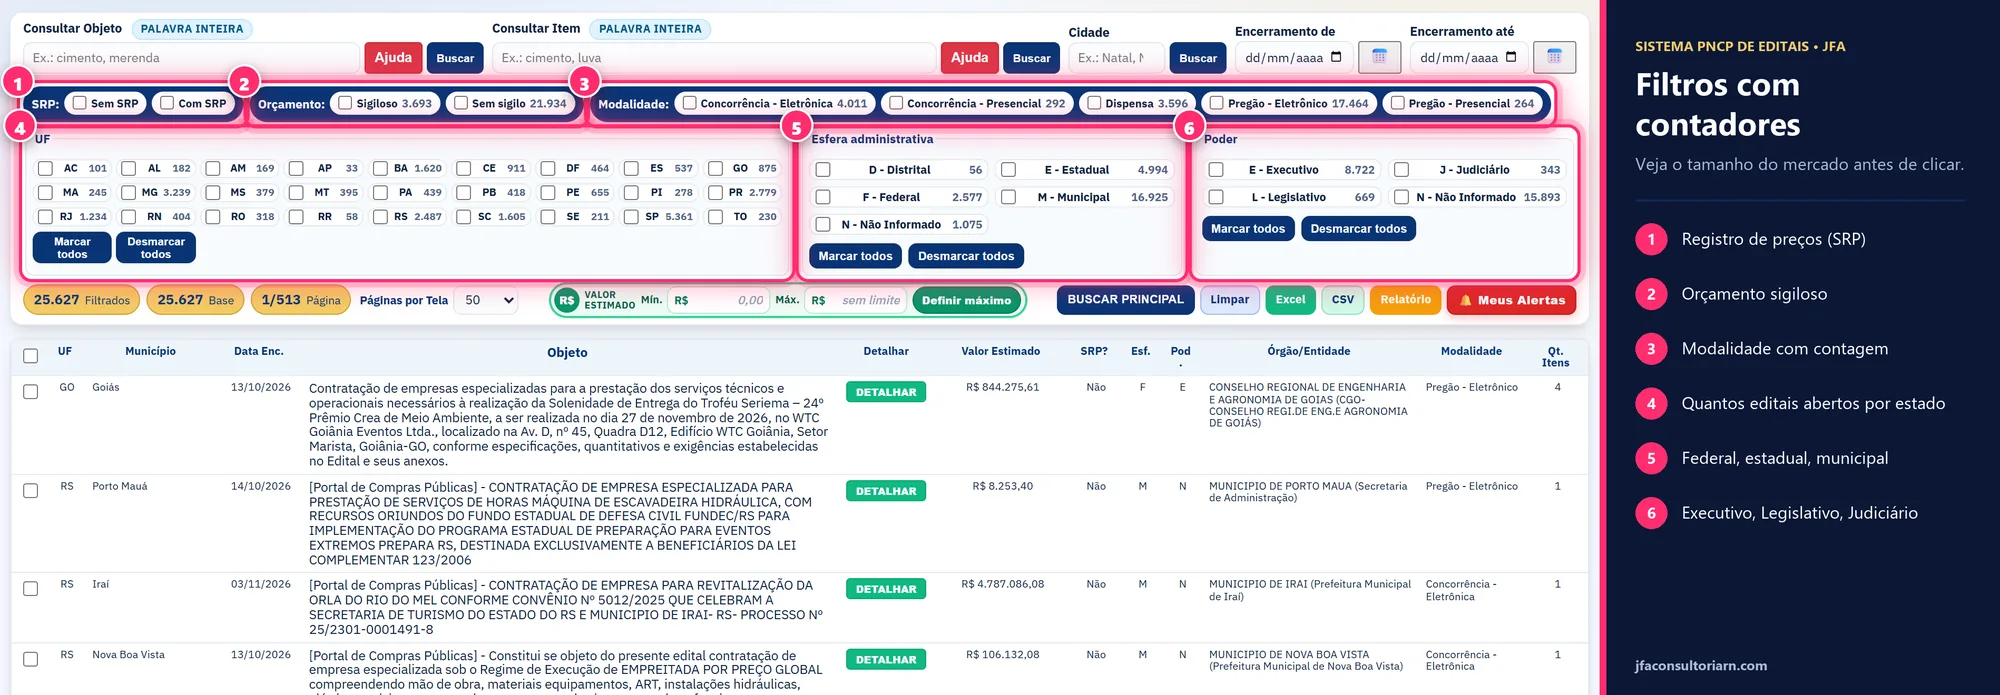This screenshot has height=695, width=2000.
Task: Check Pregão - Eletrônico modalidade
Action: [1217, 103]
